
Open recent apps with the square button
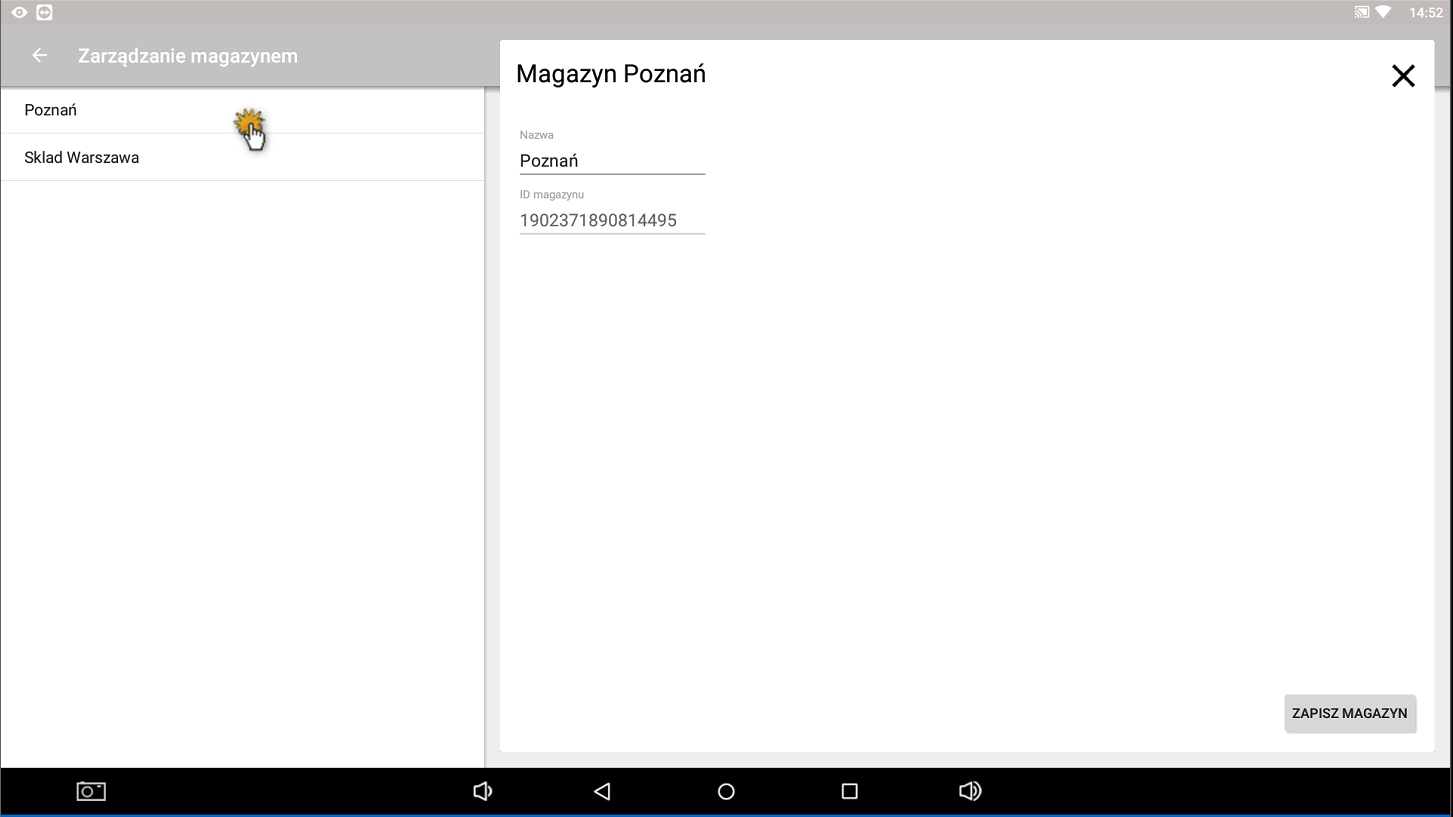click(x=849, y=791)
